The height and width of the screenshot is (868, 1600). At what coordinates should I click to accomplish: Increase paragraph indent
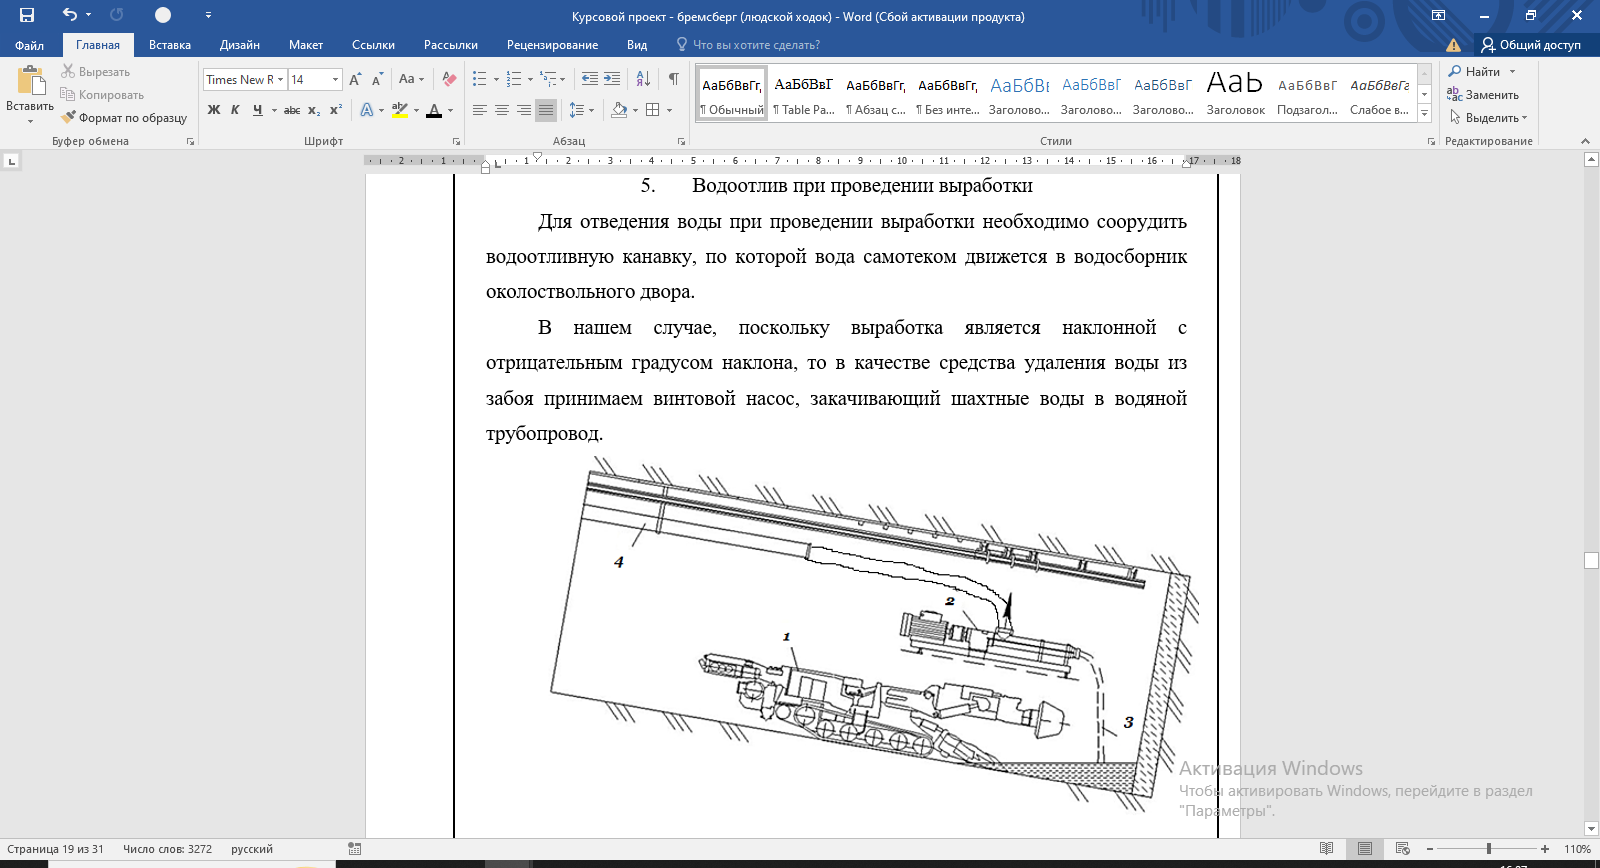[612, 79]
